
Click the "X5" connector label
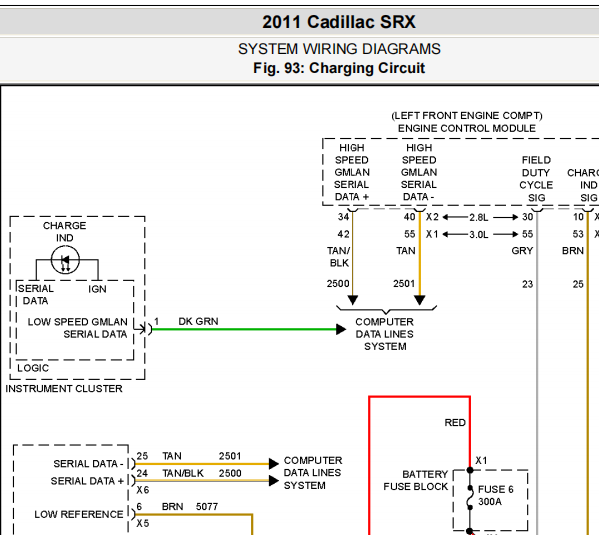click(x=142, y=523)
